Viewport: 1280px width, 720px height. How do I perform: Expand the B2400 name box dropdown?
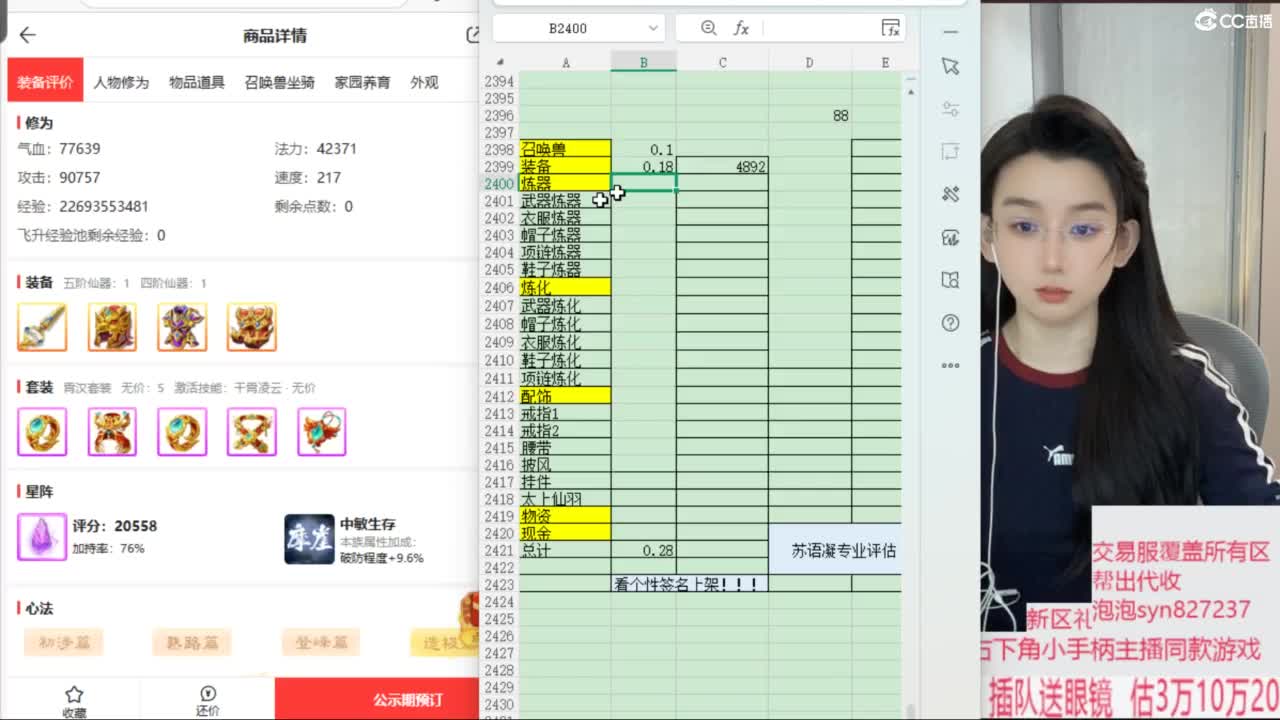pyautogui.click(x=653, y=28)
